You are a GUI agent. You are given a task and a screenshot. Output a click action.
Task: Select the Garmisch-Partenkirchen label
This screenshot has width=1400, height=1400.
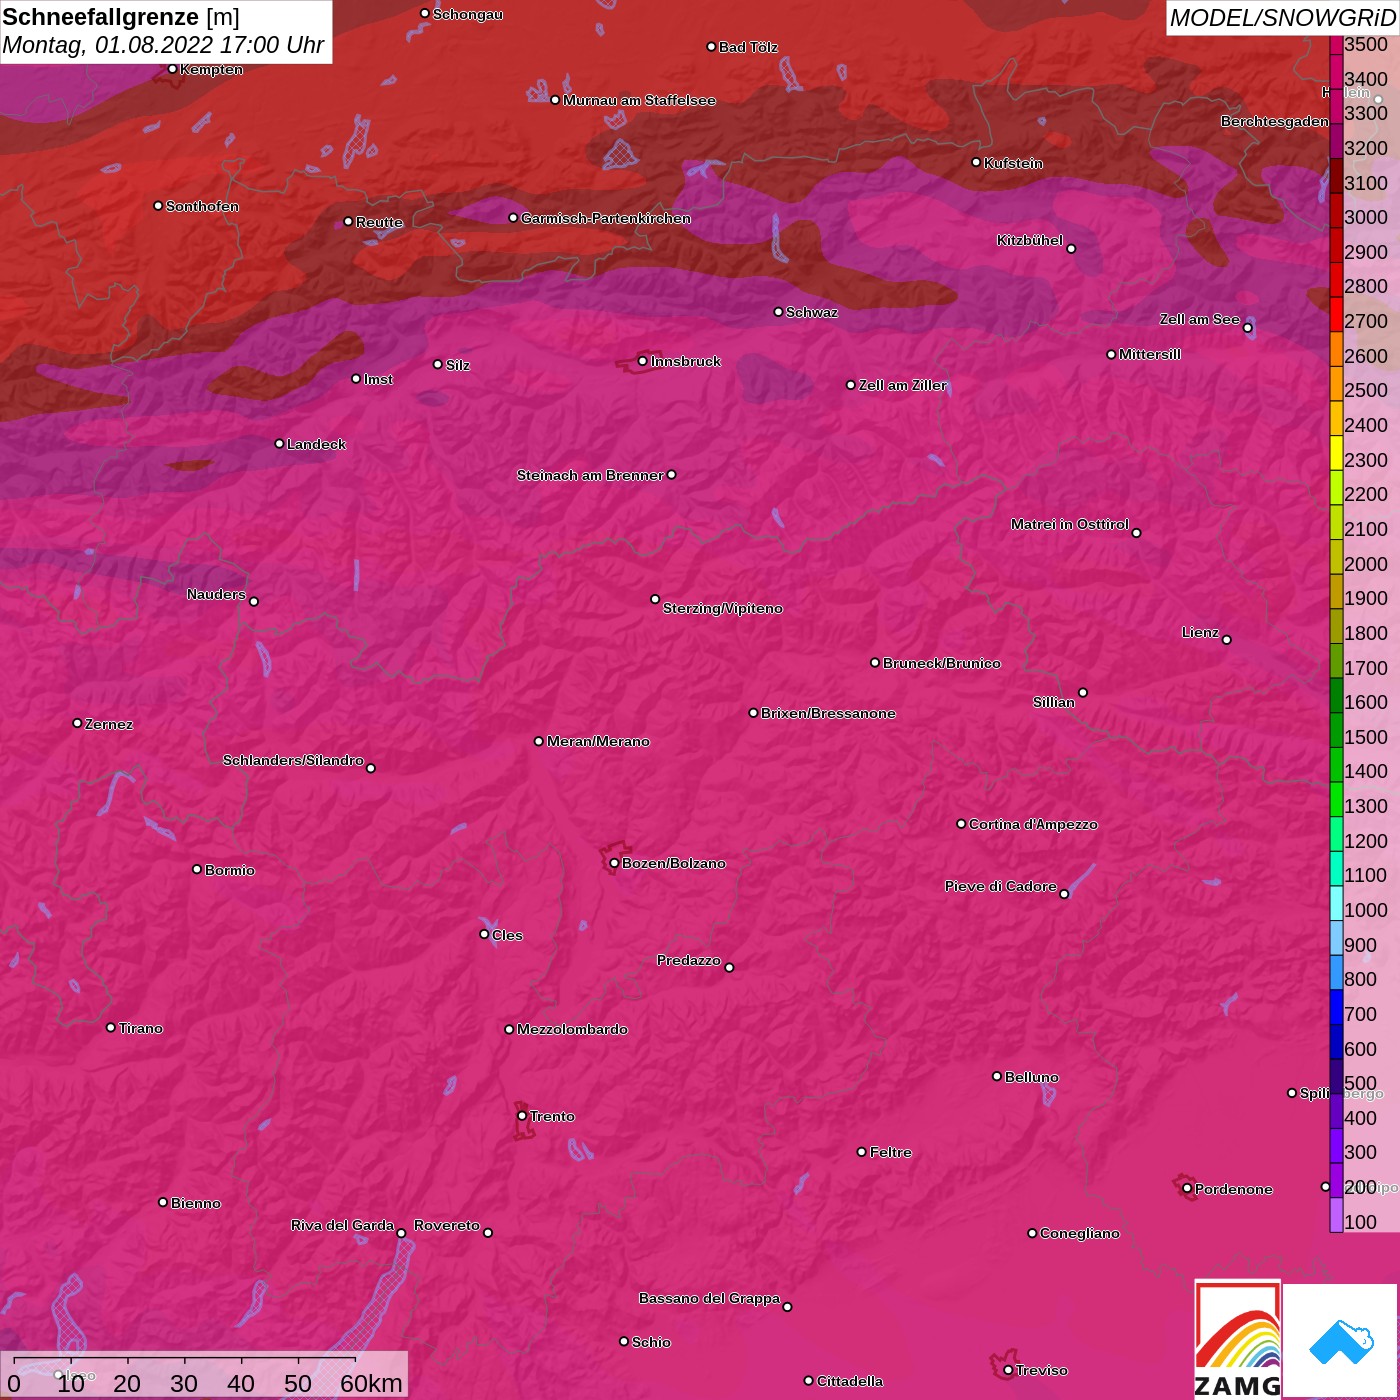click(606, 218)
